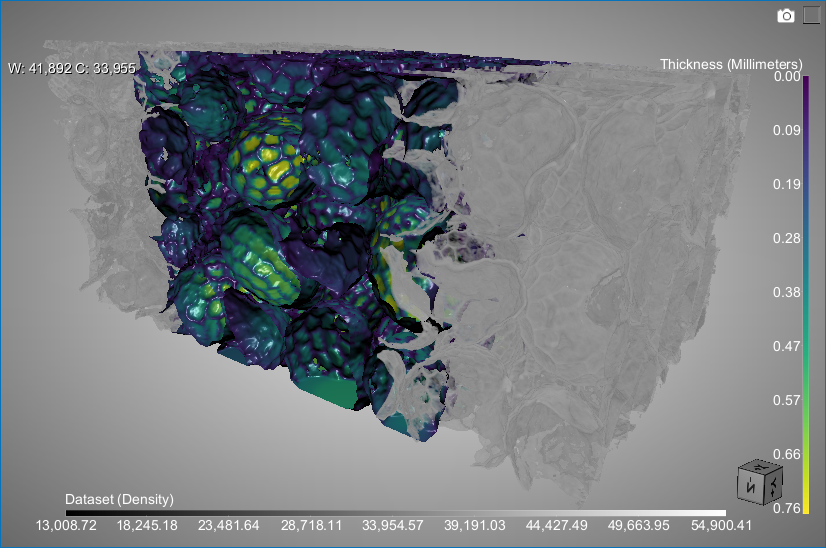Click the 0.00 thickness scale label
This screenshot has width=826, height=548.
pos(787,76)
